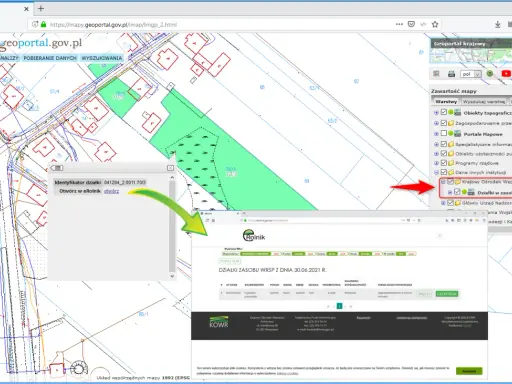This screenshot has height=384, width=512.
Task: Toggle the Specjalistyczne informacje checkbox
Action: (444, 144)
